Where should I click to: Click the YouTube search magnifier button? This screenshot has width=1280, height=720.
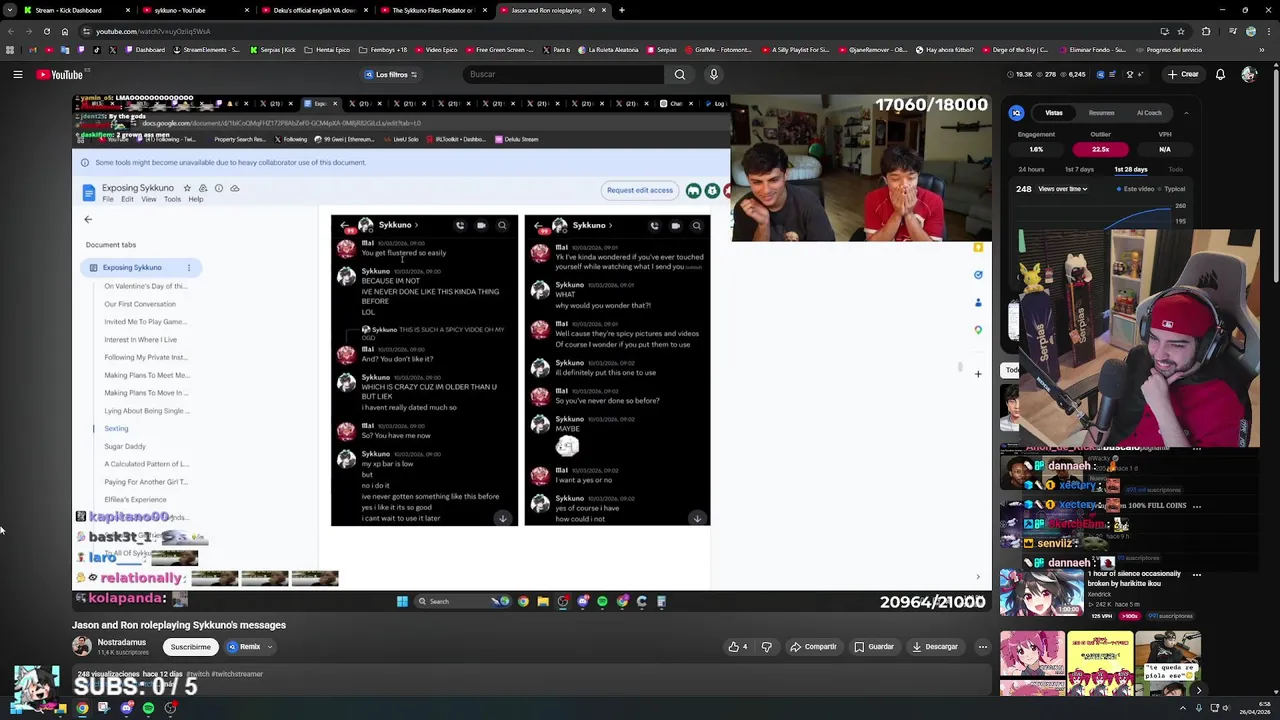pos(680,74)
